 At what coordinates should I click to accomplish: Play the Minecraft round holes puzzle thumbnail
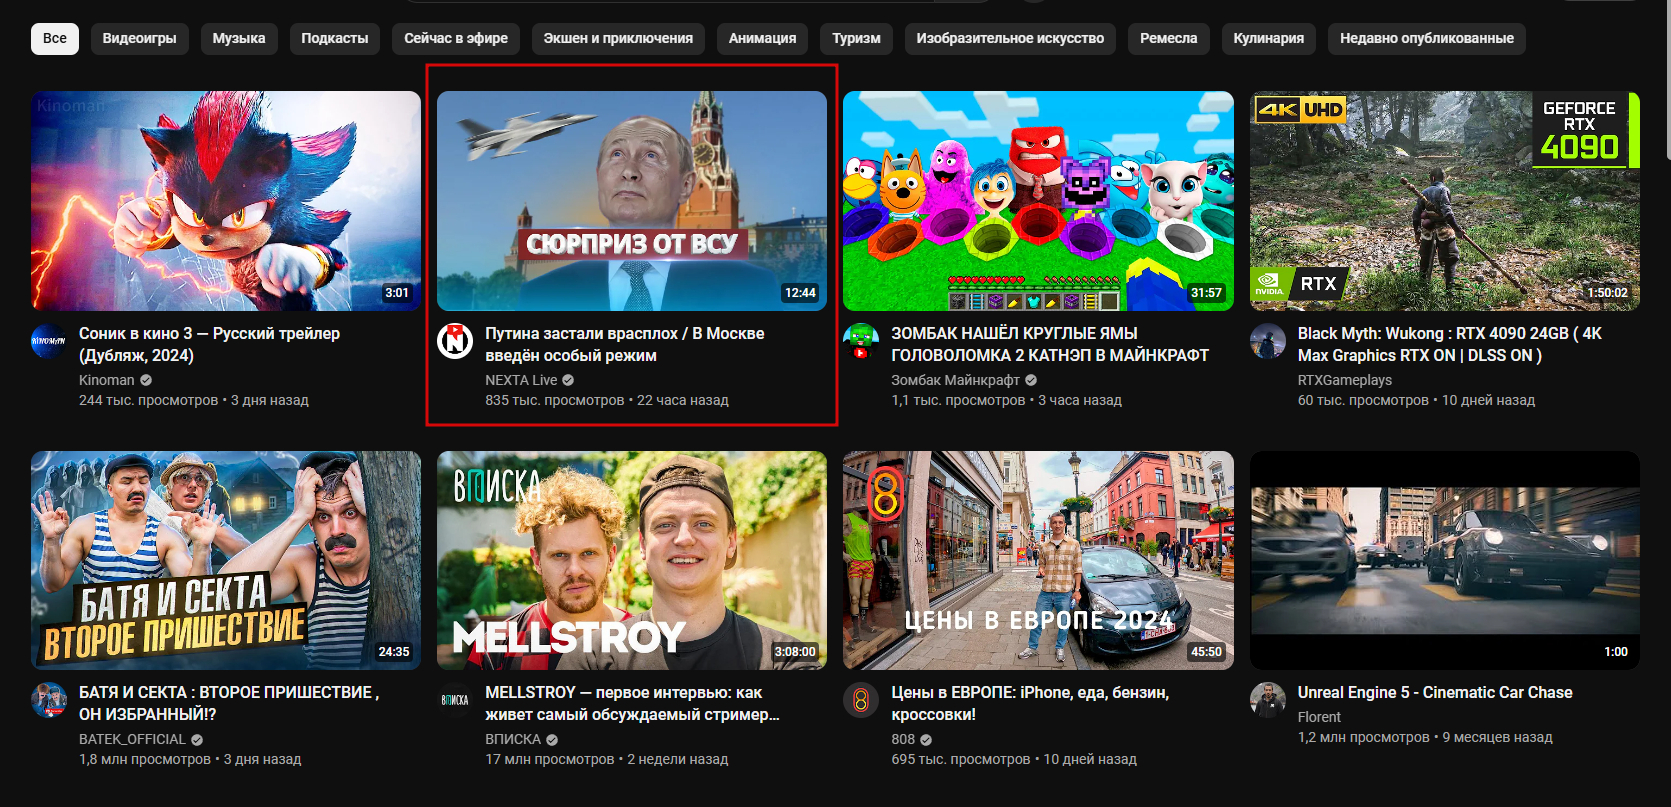point(1038,201)
